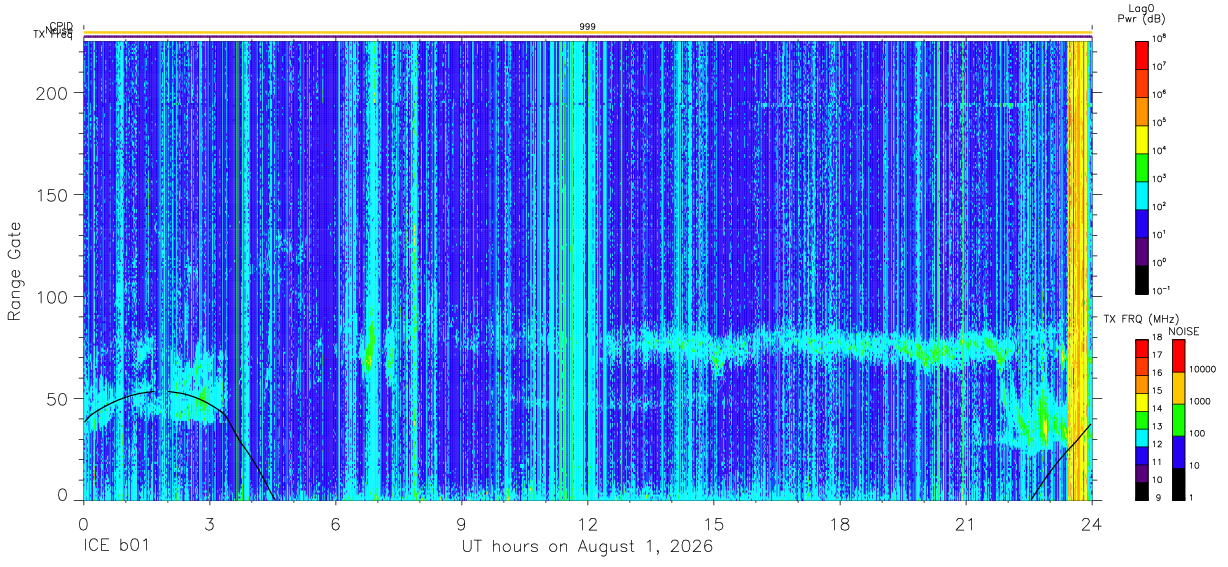Click the '24' tick on UT hours axis
This screenshot has width=1228, height=567.
coord(1091,524)
